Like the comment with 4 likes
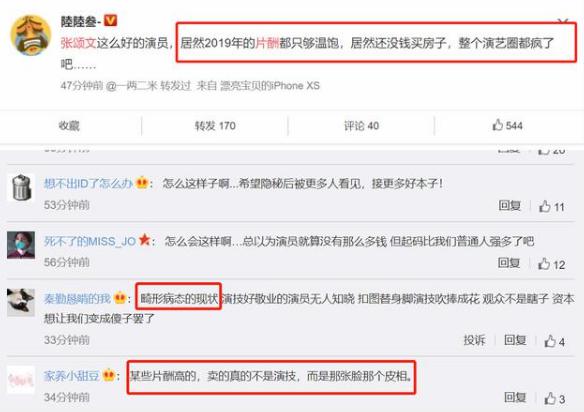Image resolution: width=584 pixels, height=412 pixels. [x=555, y=341]
